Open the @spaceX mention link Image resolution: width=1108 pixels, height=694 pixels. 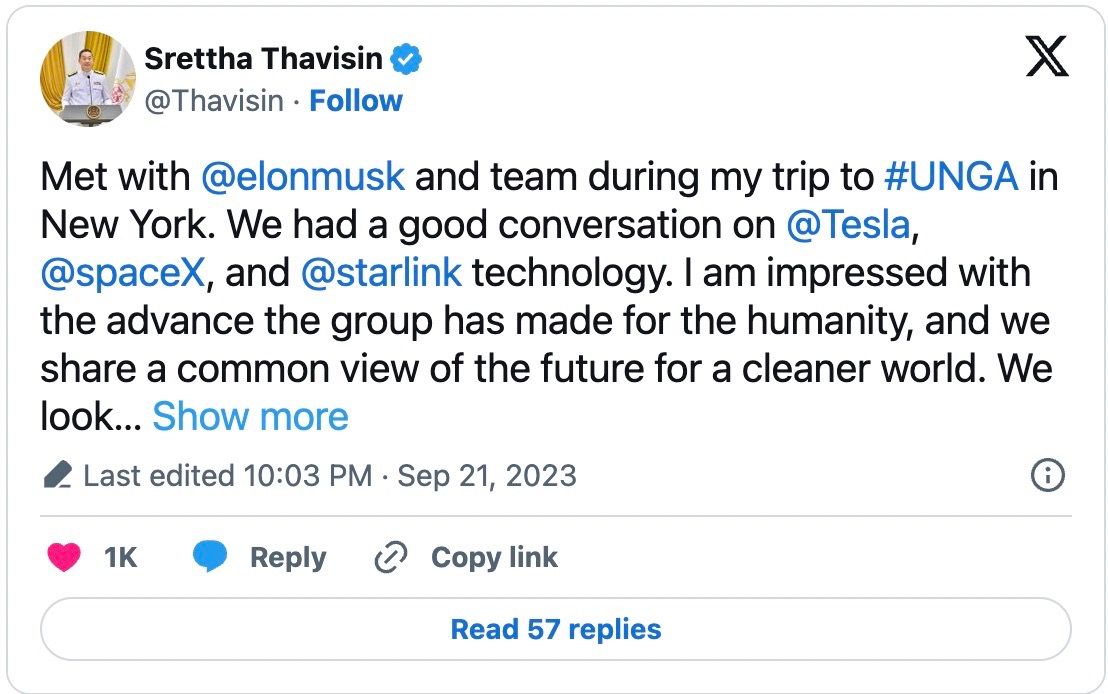click(122, 272)
